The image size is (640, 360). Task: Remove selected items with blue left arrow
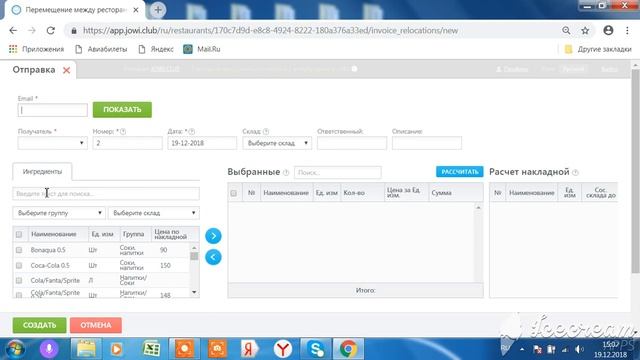pos(213,257)
